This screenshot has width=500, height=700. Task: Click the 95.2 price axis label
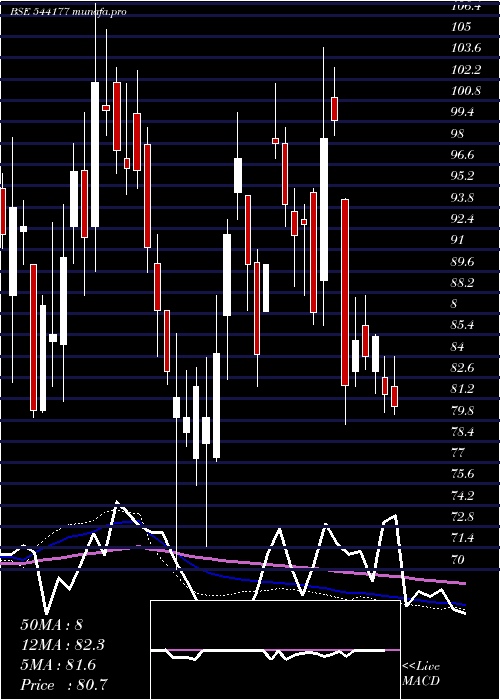tap(462, 176)
